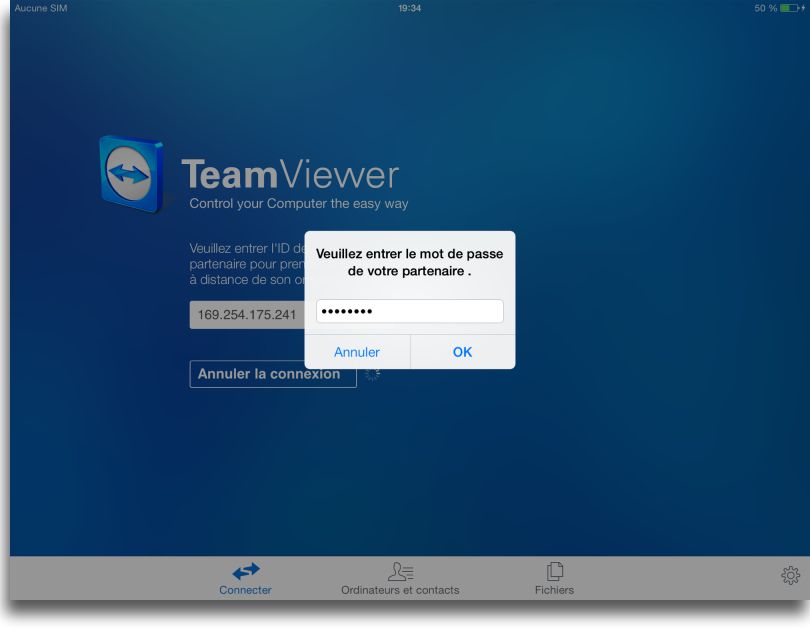Open the Ordinateurs et contacts icon

click(400, 571)
